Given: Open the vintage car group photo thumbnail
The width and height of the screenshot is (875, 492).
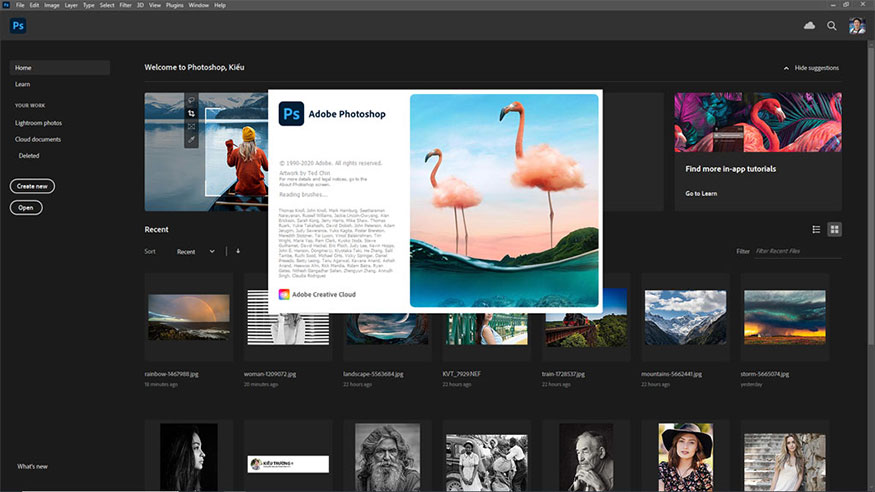Looking at the screenshot, I should pyautogui.click(x=487, y=463).
